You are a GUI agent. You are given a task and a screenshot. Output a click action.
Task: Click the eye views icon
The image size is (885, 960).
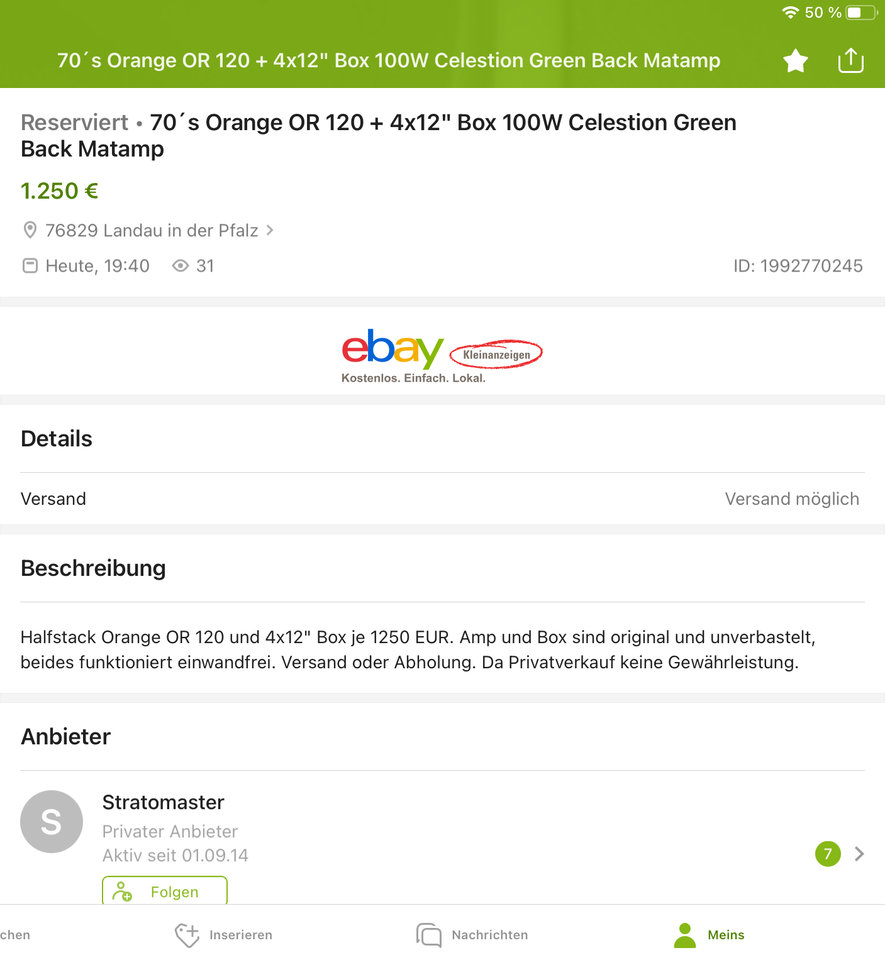click(180, 266)
